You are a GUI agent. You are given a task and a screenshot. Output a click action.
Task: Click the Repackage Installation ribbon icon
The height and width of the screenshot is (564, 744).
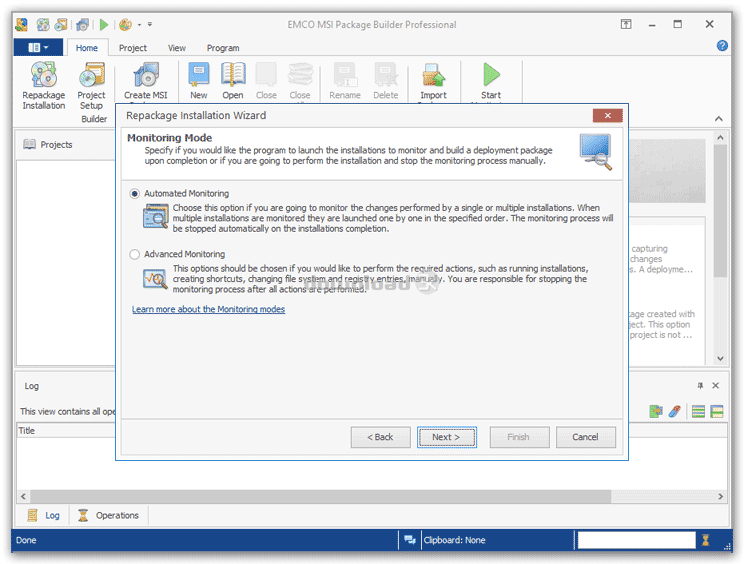coord(43,83)
